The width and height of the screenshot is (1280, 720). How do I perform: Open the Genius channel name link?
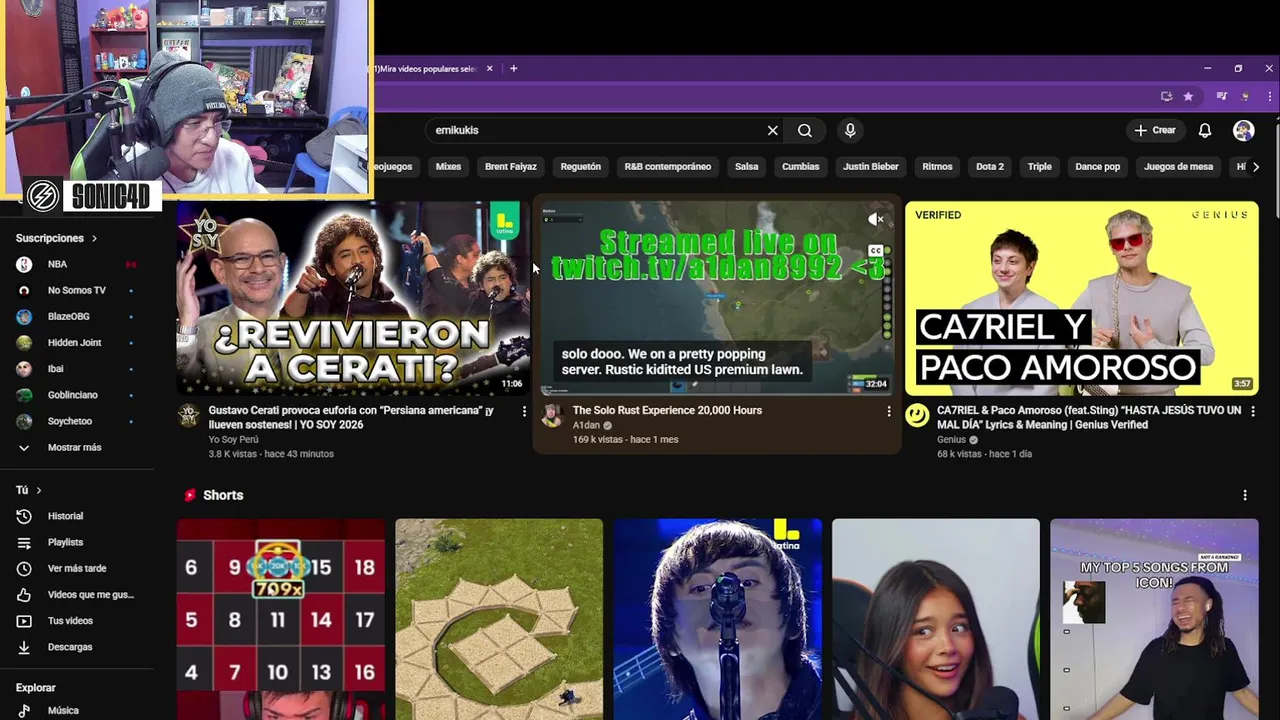point(951,439)
